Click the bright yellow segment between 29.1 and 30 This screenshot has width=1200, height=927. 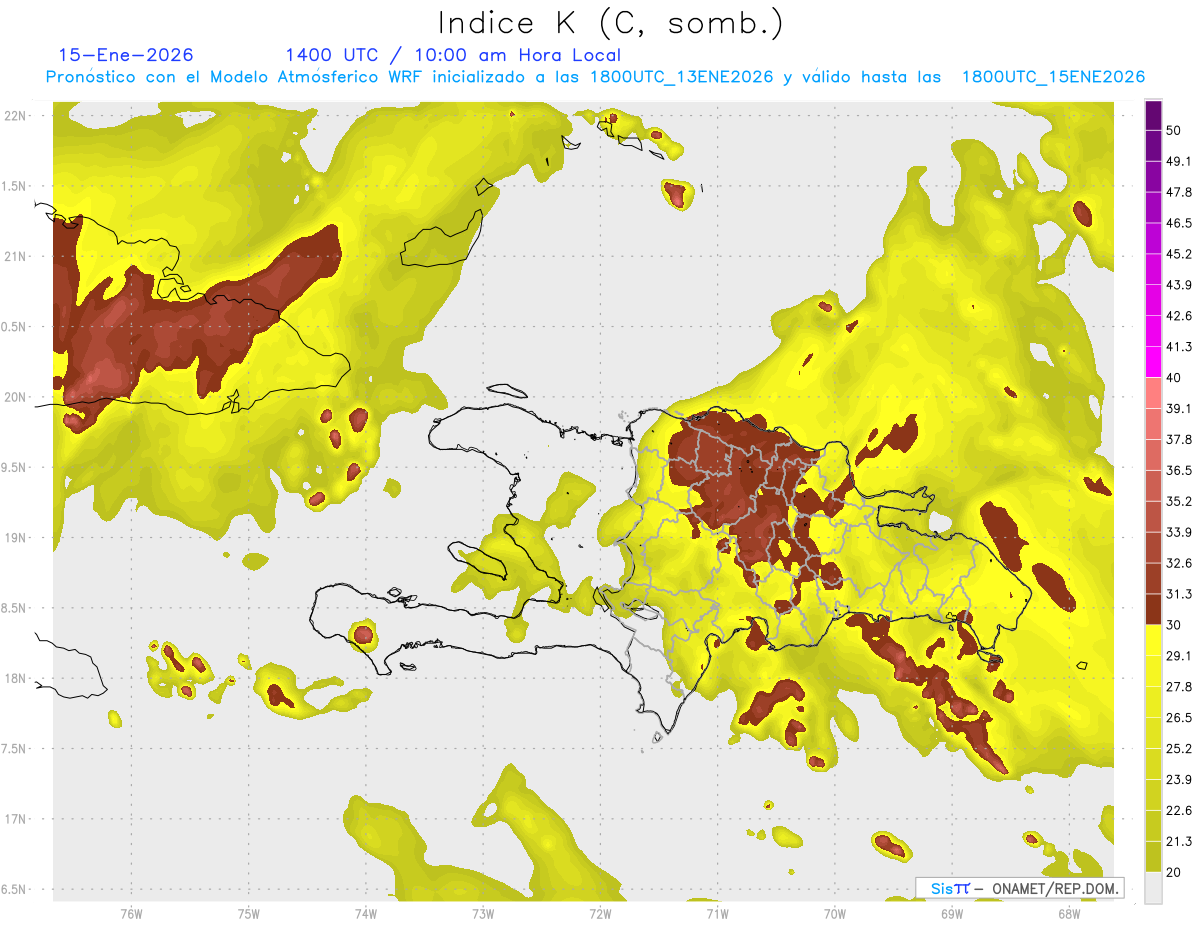pos(1153,641)
